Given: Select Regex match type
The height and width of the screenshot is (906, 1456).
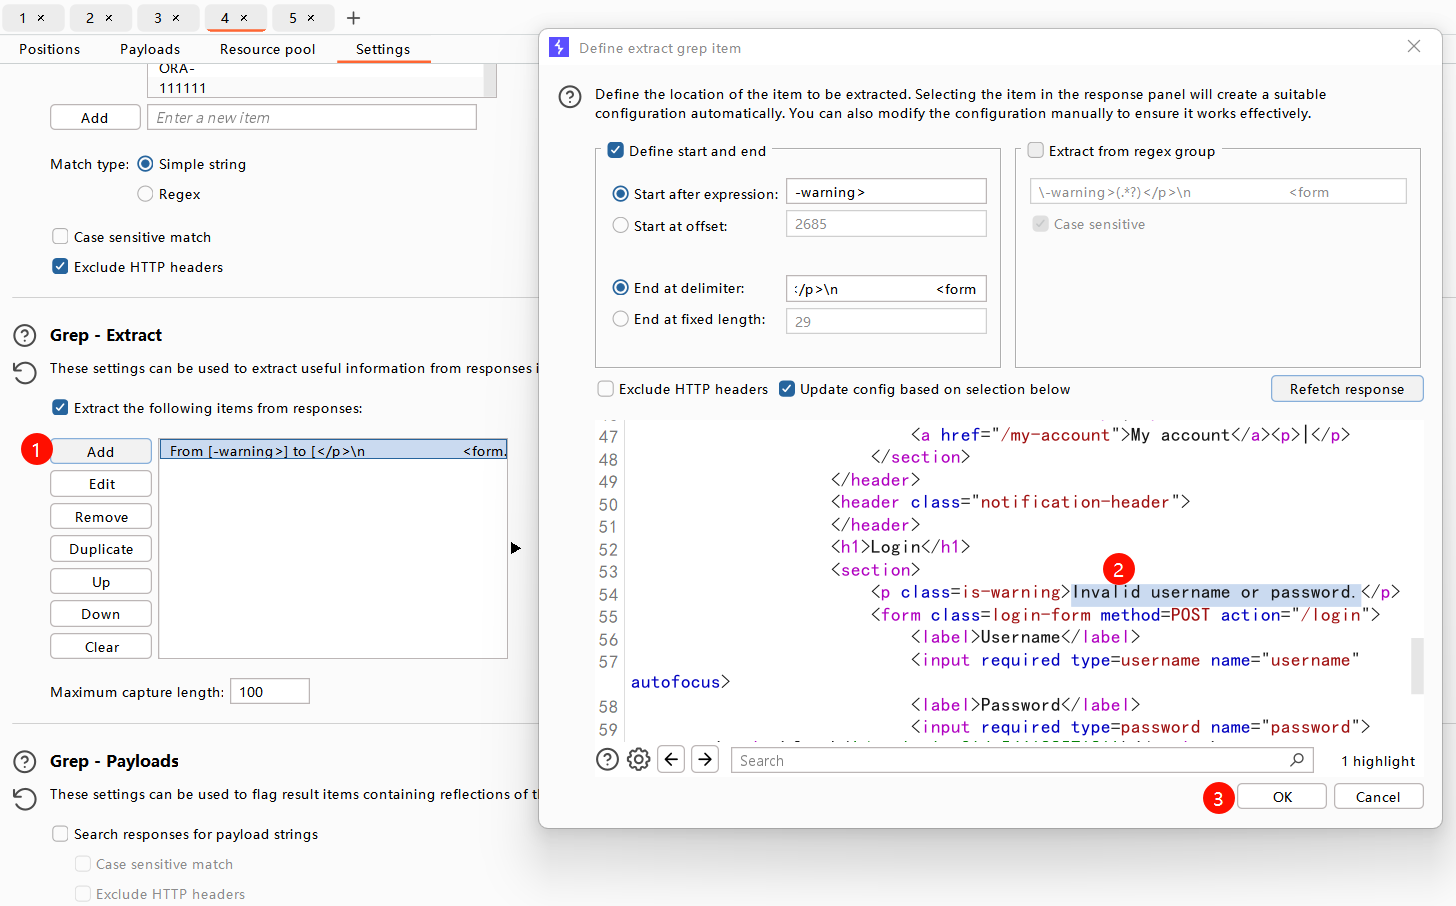Looking at the screenshot, I should point(146,194).
